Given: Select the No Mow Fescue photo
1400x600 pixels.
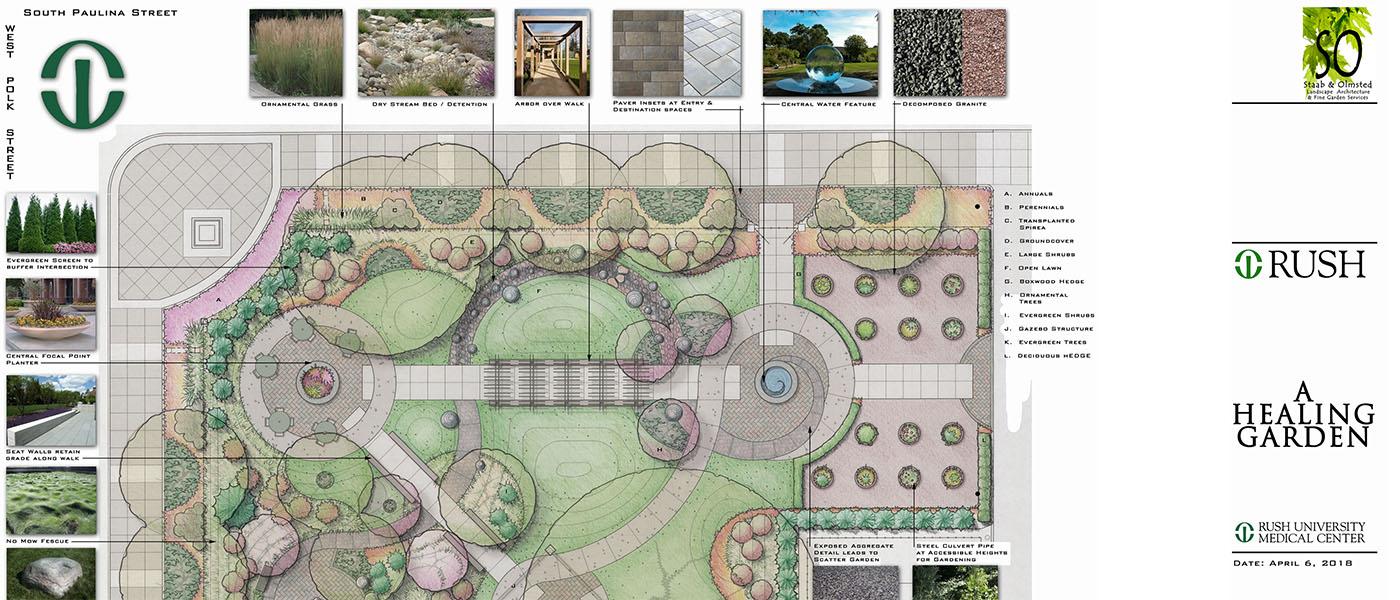Looking at the screenshot, I should click(51, 500).
